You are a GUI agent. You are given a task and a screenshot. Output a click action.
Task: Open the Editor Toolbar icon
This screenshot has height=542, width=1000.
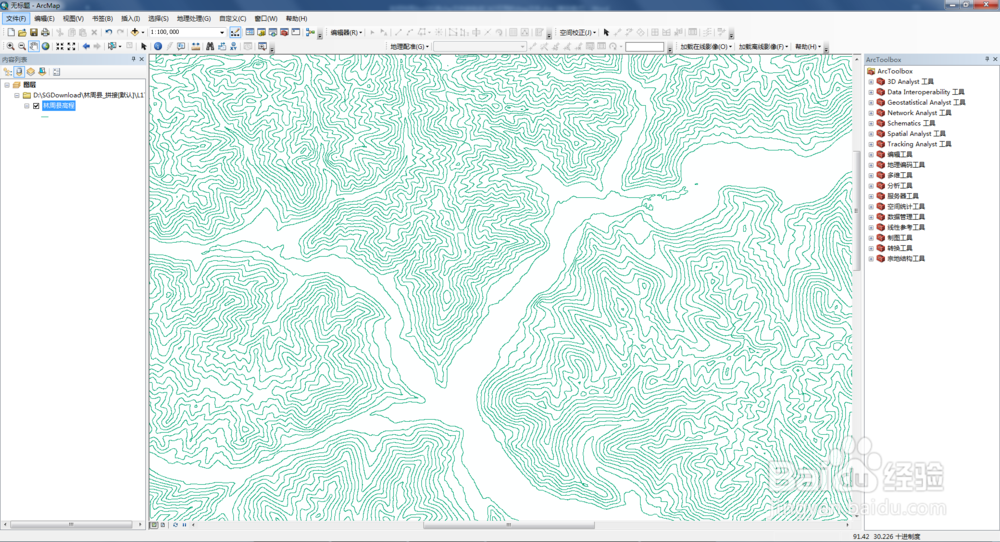tap(235, 33)
